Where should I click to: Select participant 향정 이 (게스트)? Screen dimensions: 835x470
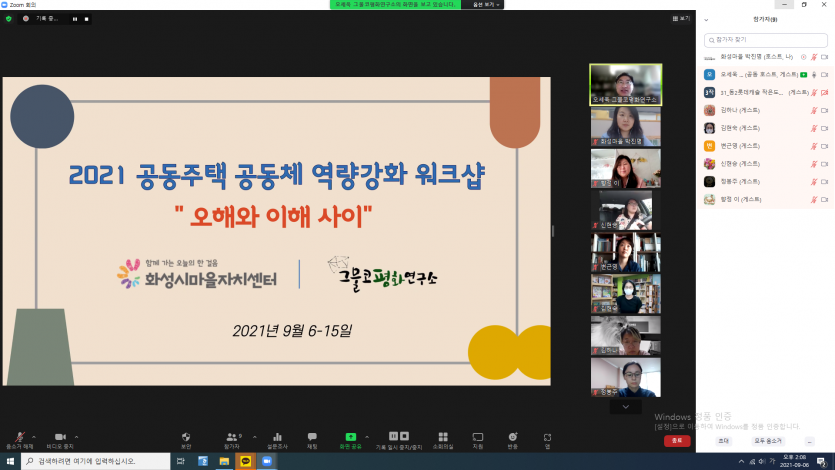click(x=765, y=200)
